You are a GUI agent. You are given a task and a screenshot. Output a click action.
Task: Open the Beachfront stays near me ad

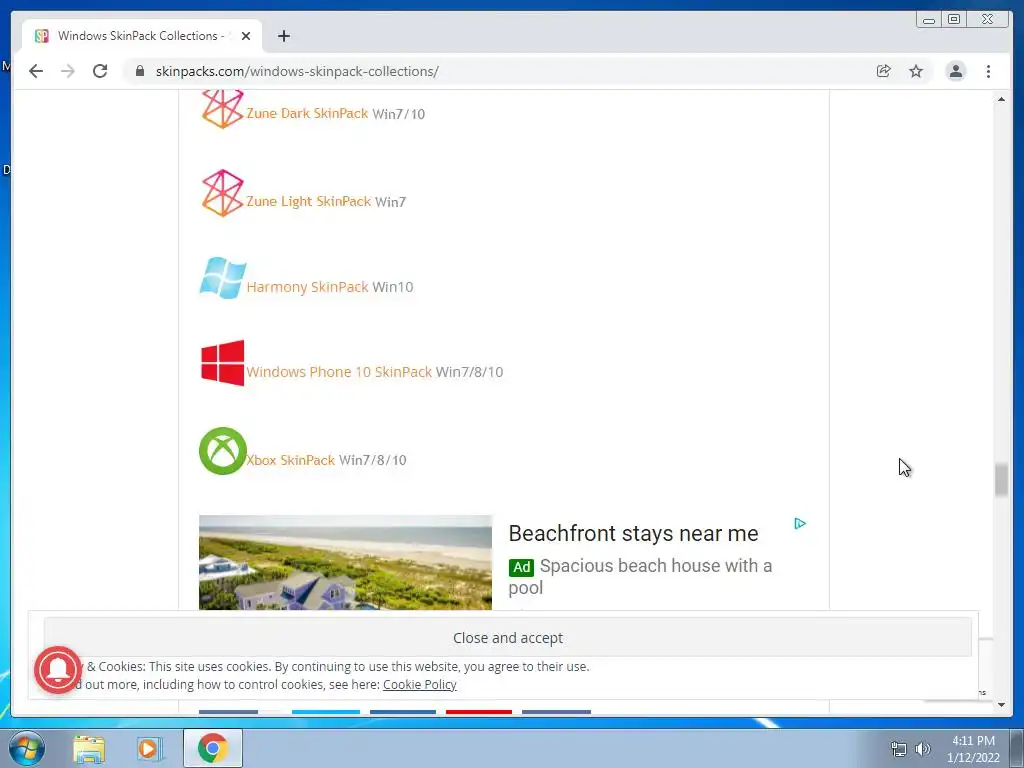[x=633, y=534]
